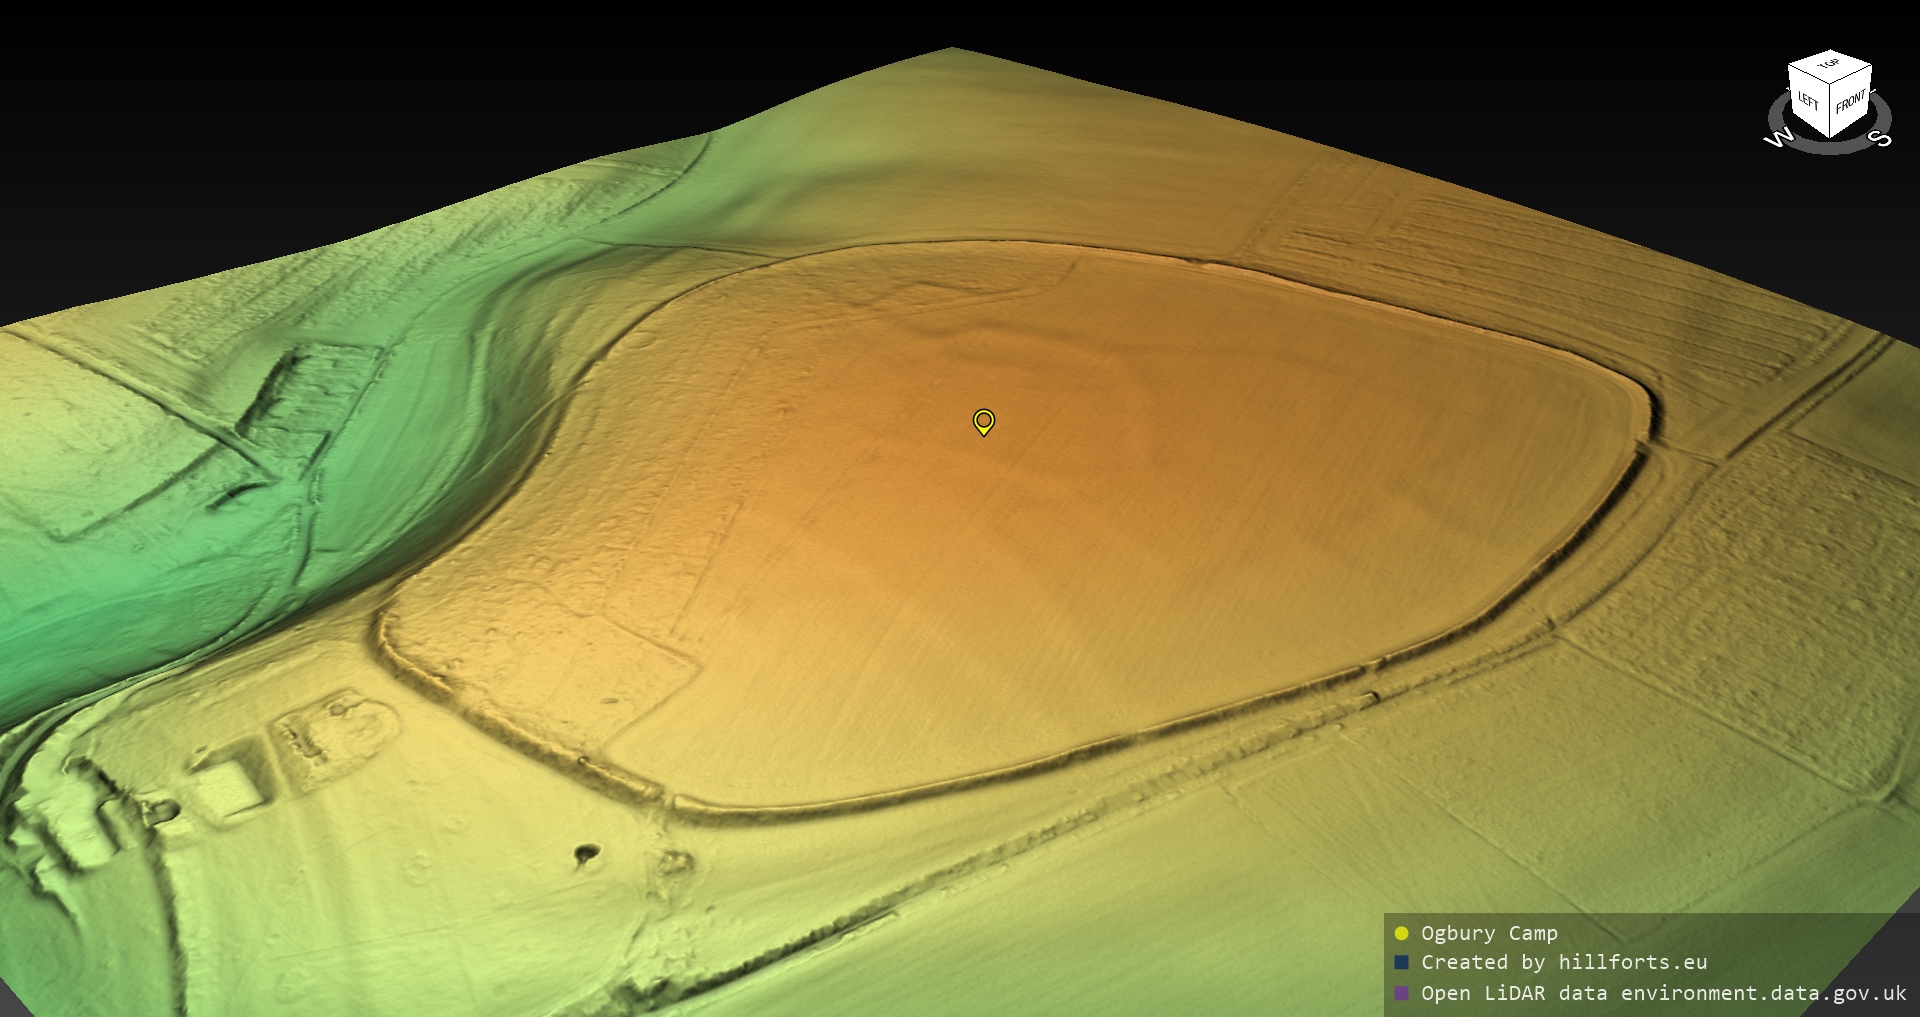Viewport: 1920px width, 1017px height.
Task: Switch to FRONT view on the cube
Action: [x=1850, y=103]
